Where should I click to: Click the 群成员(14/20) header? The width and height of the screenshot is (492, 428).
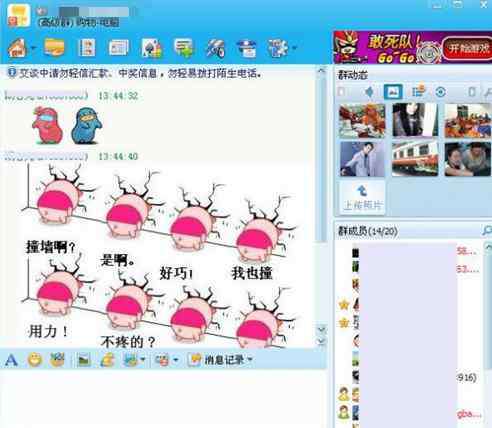point(368,231)
